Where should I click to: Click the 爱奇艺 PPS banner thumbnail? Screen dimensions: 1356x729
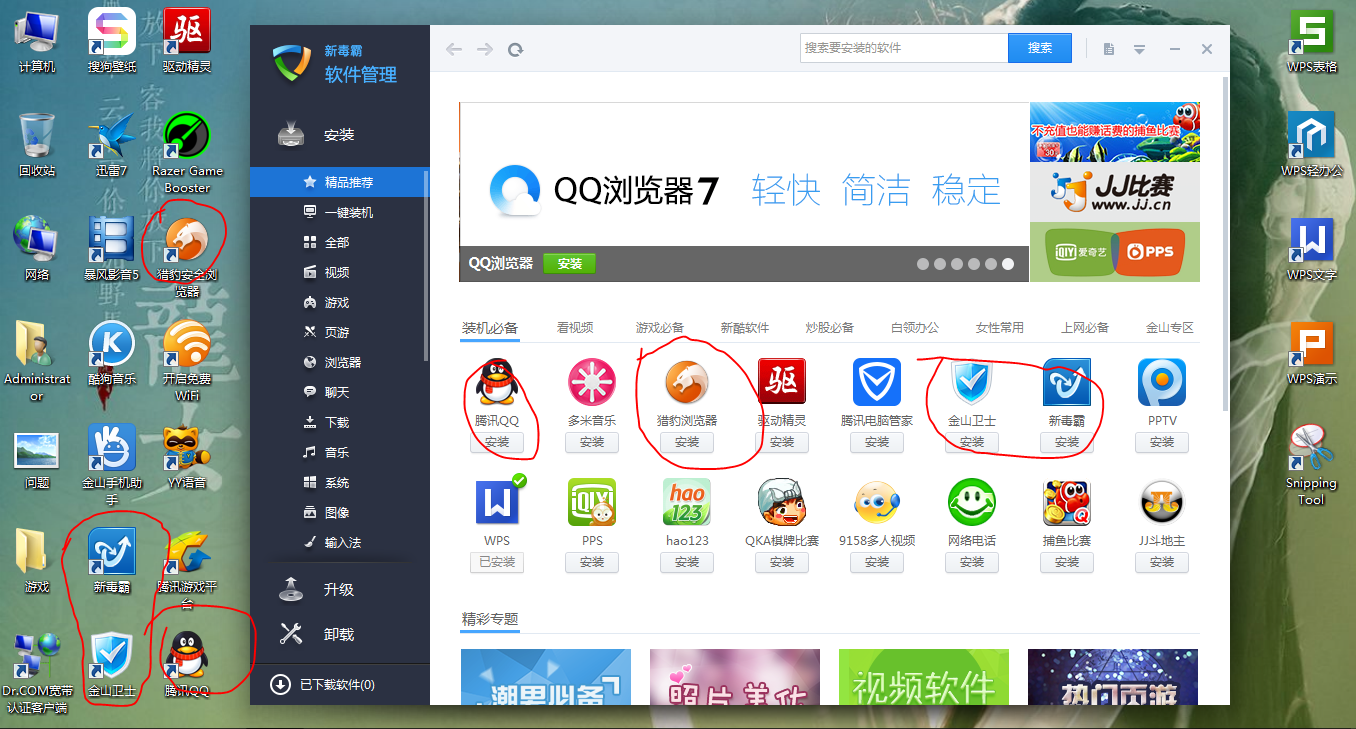(x=1115, y=252)
